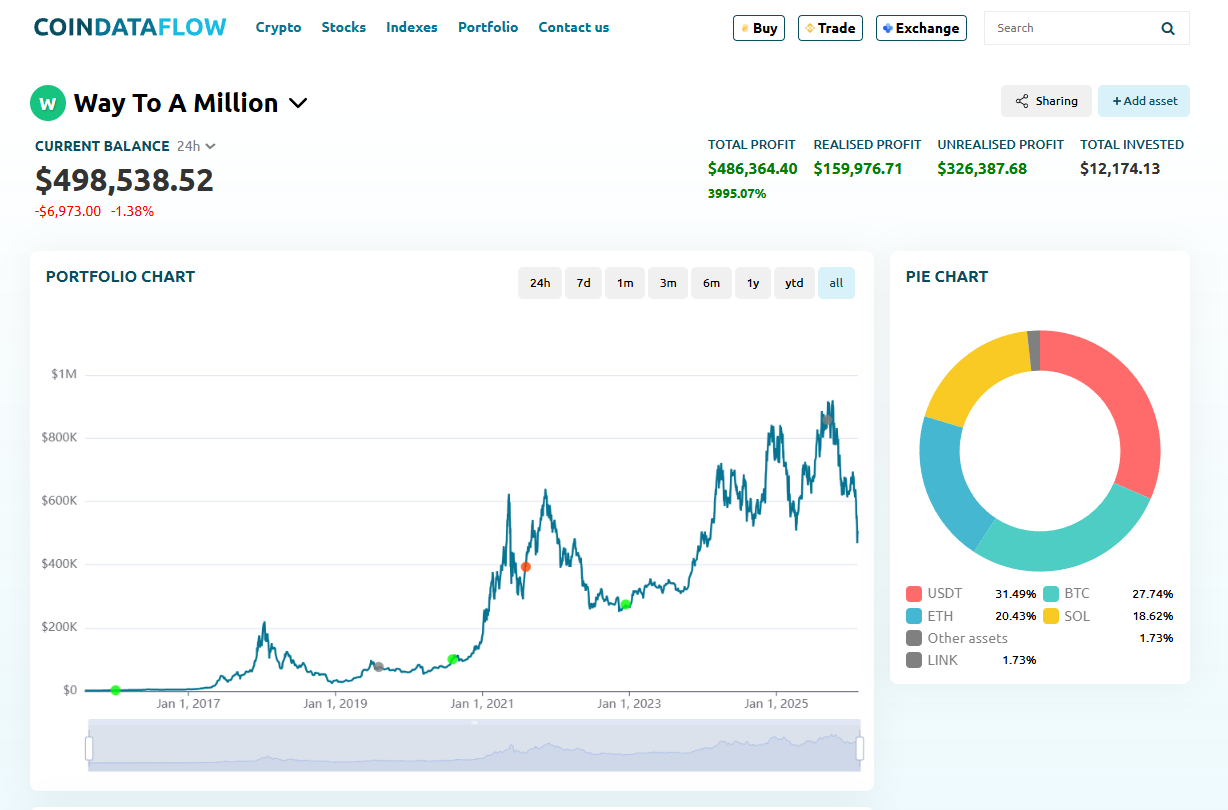This screenshot has width=1228, height=810.
Task: Click the CoinDataFlow logo
Action: (130, 27)
